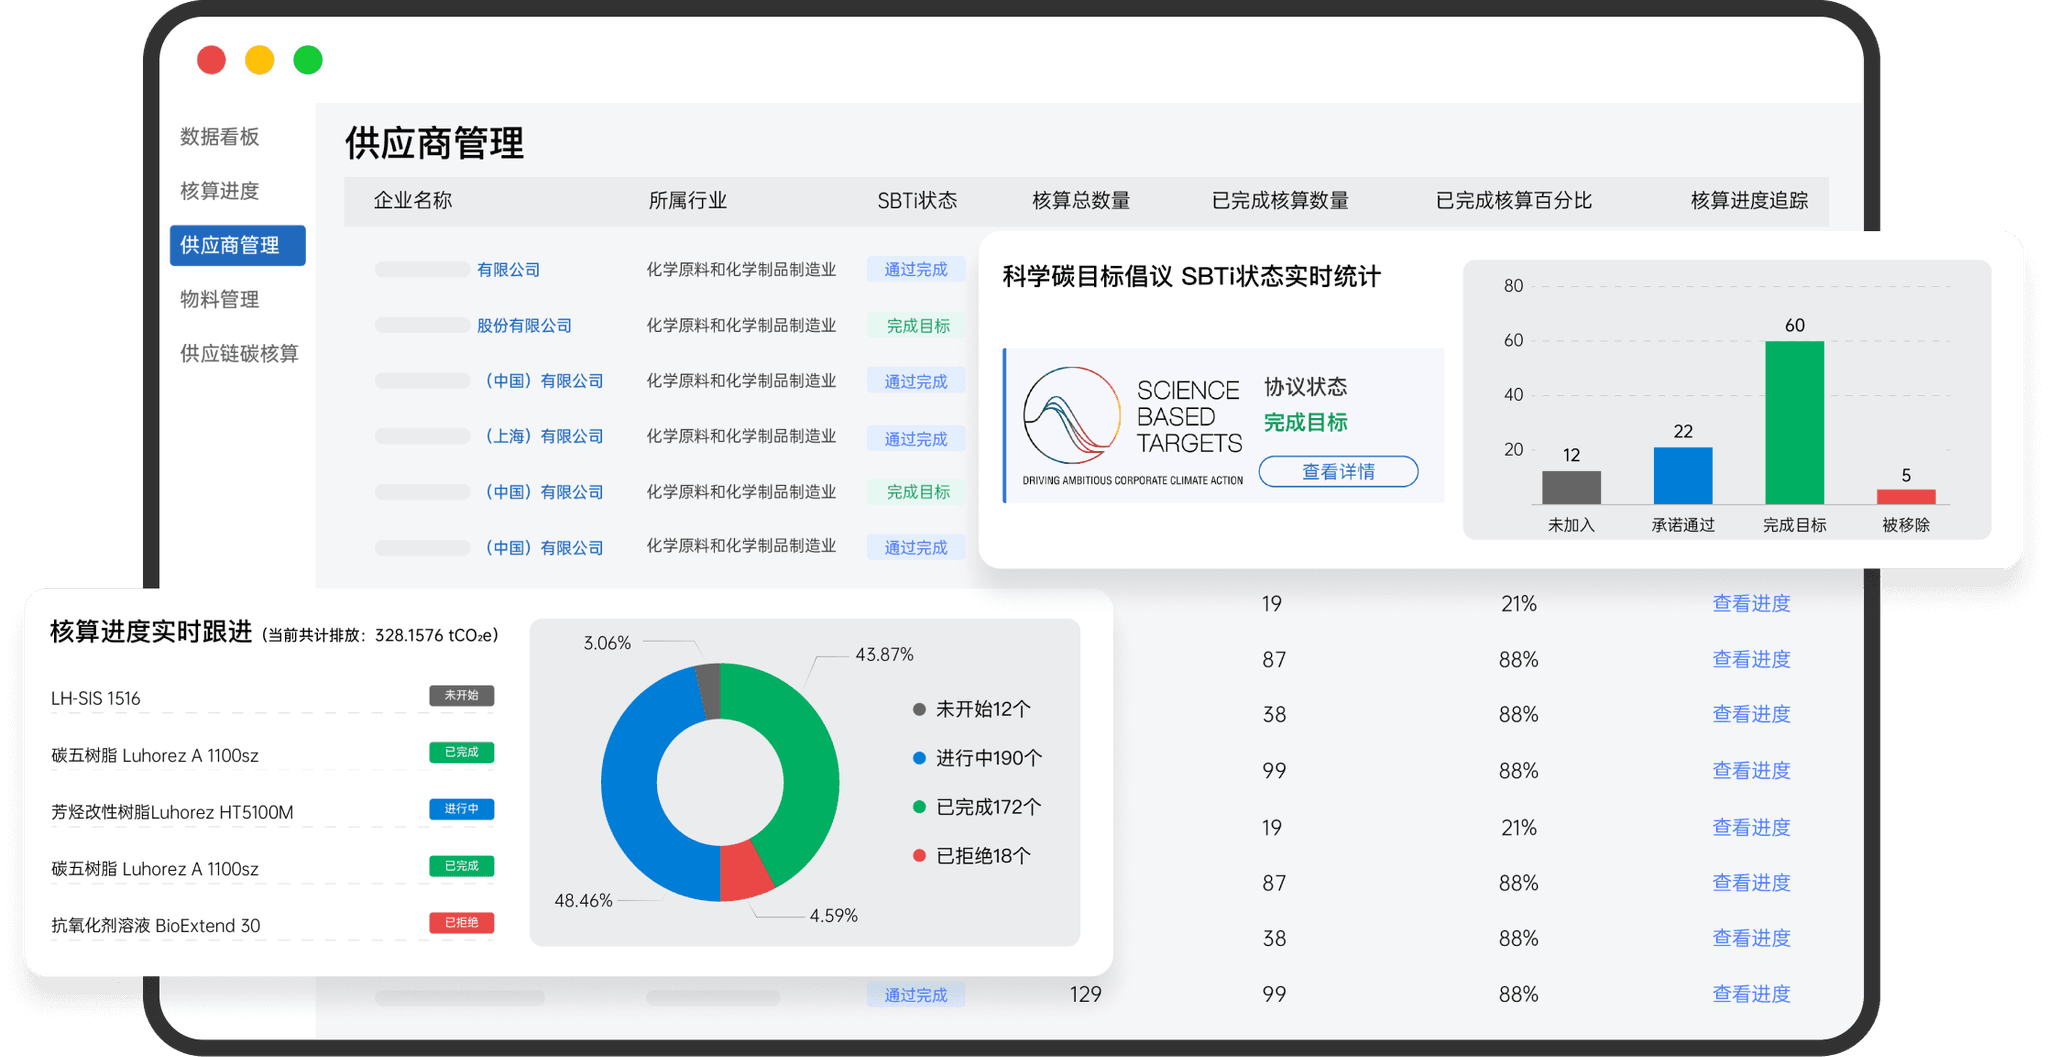Select the 进行中 badge for Luhorez HT5100M
This screenshot has height=1057, width=2048.
coord(461,809)
